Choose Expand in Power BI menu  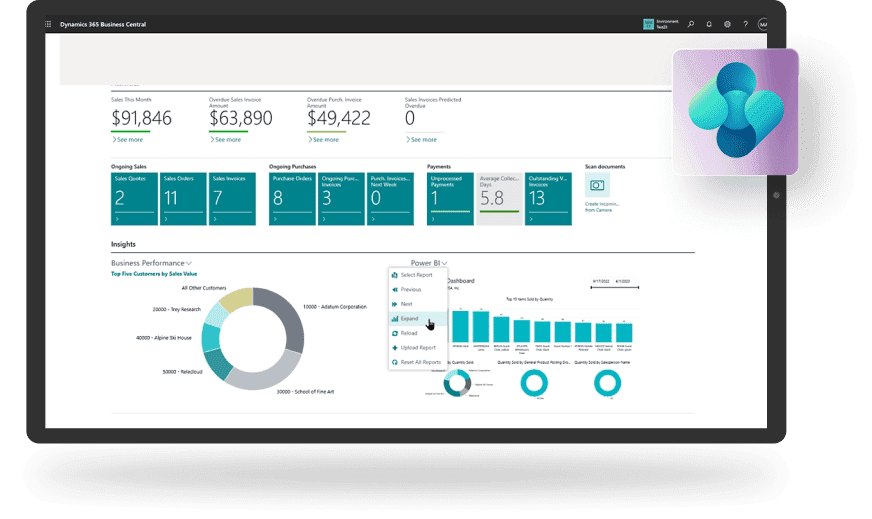point(417,318)
